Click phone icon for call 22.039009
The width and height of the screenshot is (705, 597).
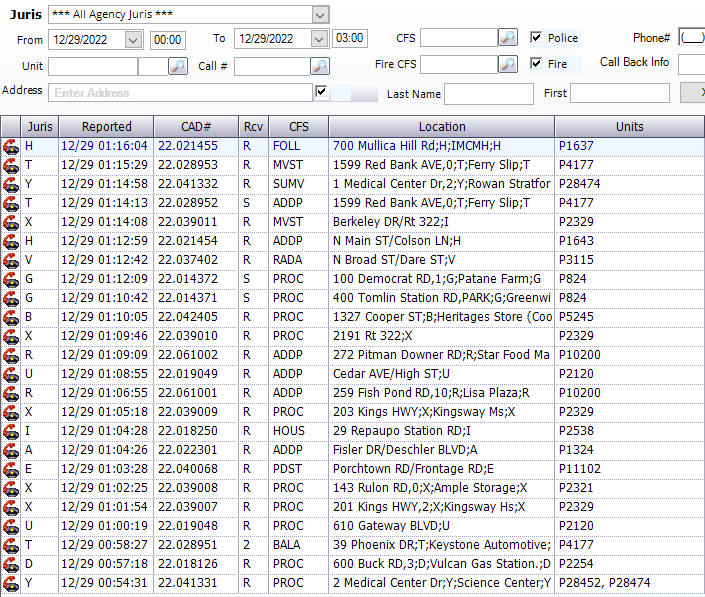(11, 412)
